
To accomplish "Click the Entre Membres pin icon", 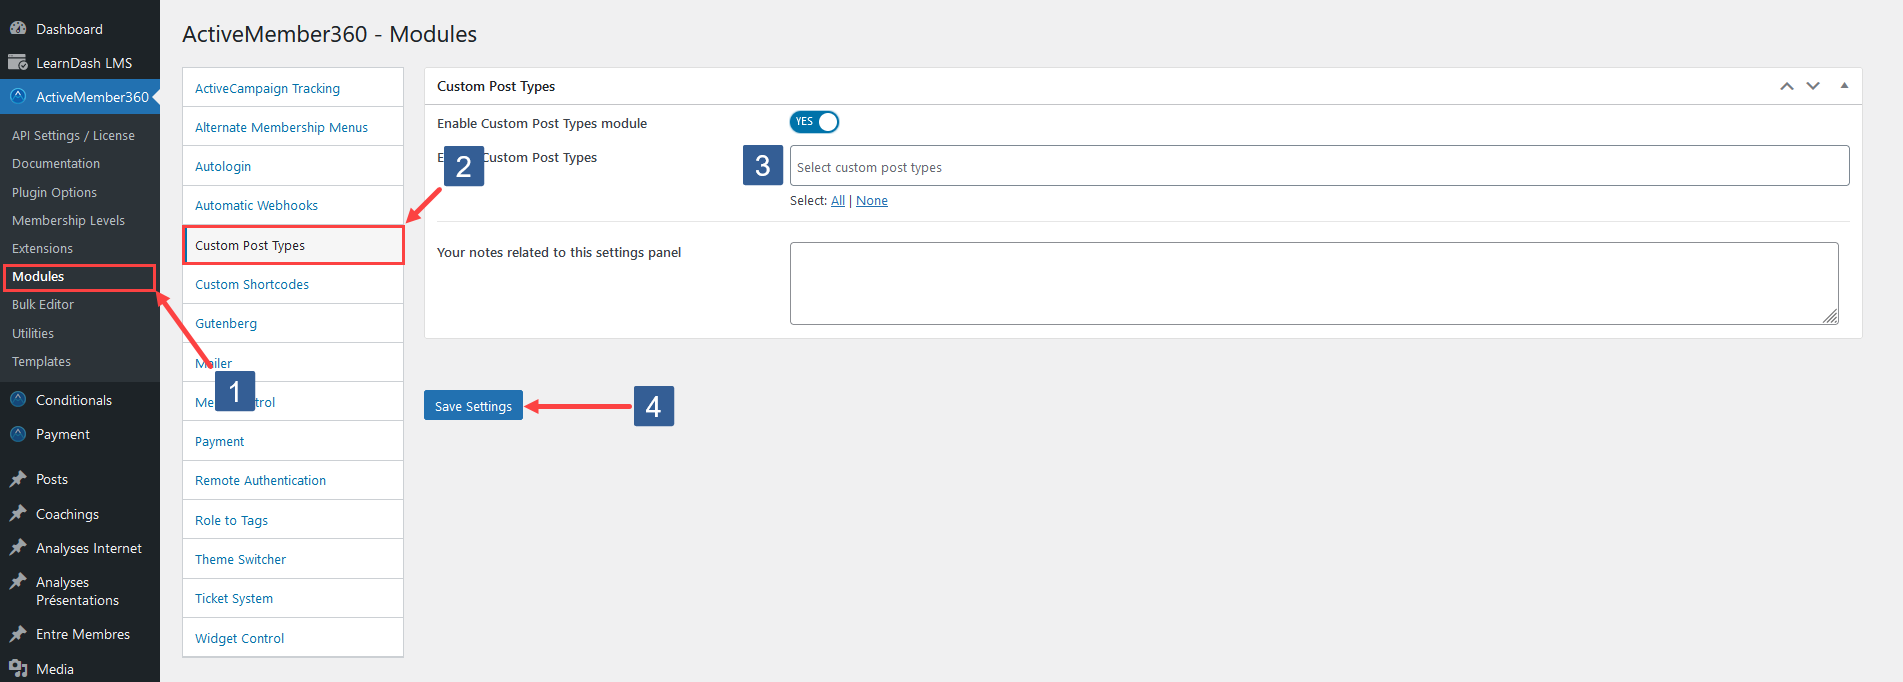I will click(18, 634).
